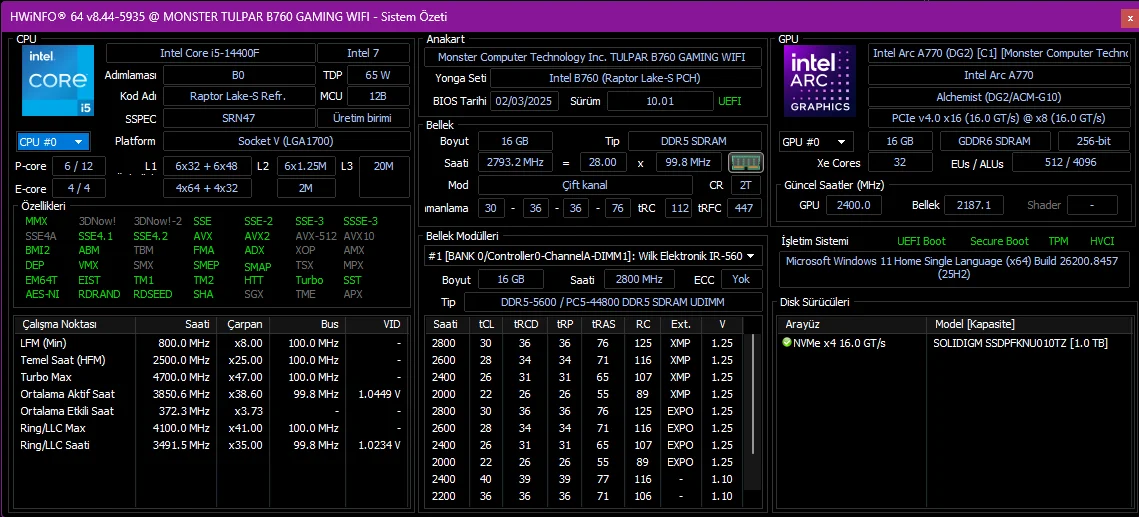Screen dimensions: 1139x517
Task: Click the tRCD column header
Action: pos(524,324)
